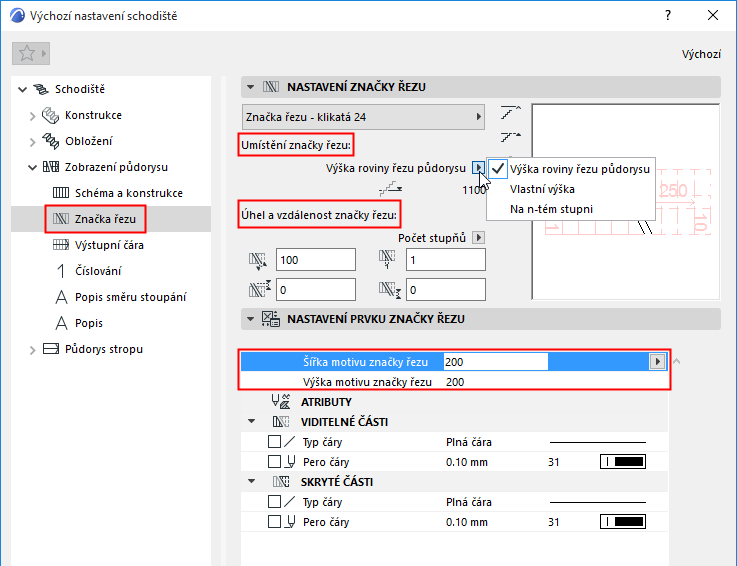The width and height of the screenshot is (737, 566).
Task: Open the favorites star button
Action: click(x=31, y=54)
